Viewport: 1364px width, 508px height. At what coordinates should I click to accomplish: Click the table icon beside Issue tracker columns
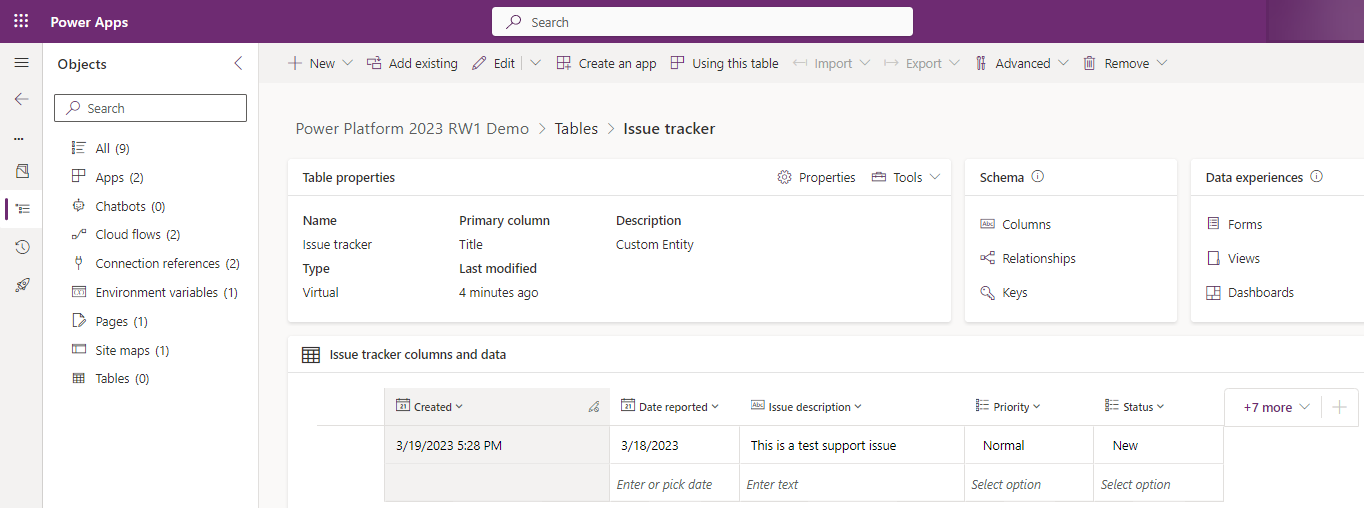(x=311, y=354)
